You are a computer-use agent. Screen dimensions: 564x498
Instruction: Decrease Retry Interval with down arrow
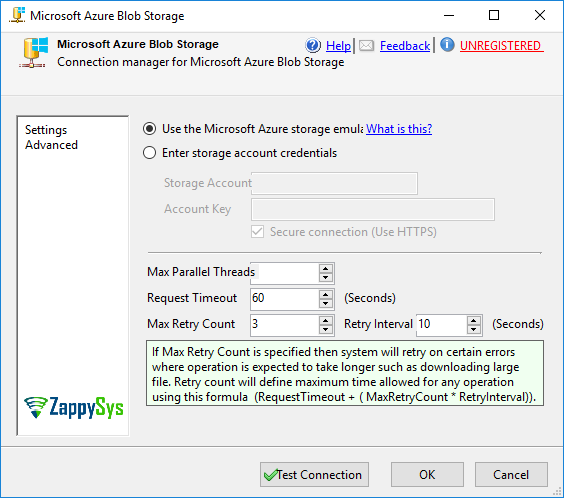(474, 330)
